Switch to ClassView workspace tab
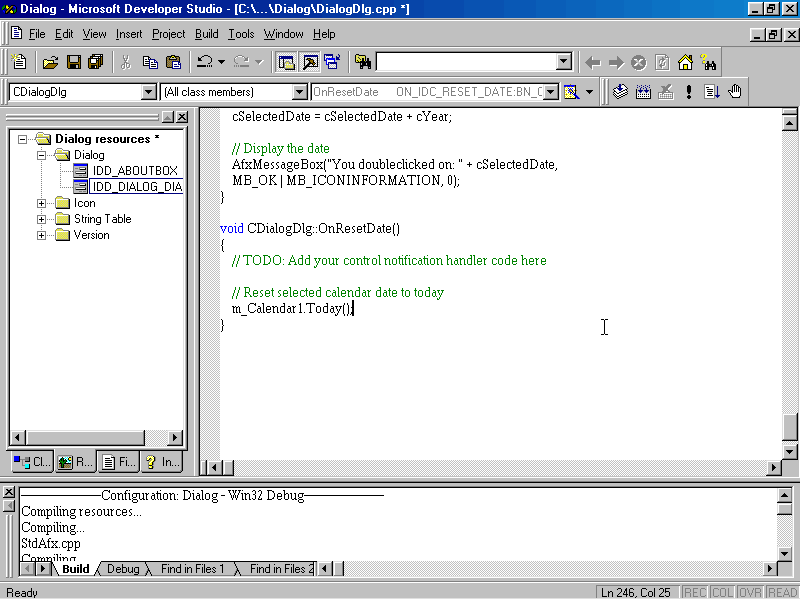This screenshot has width=800, height=600. tap(32, 462)
